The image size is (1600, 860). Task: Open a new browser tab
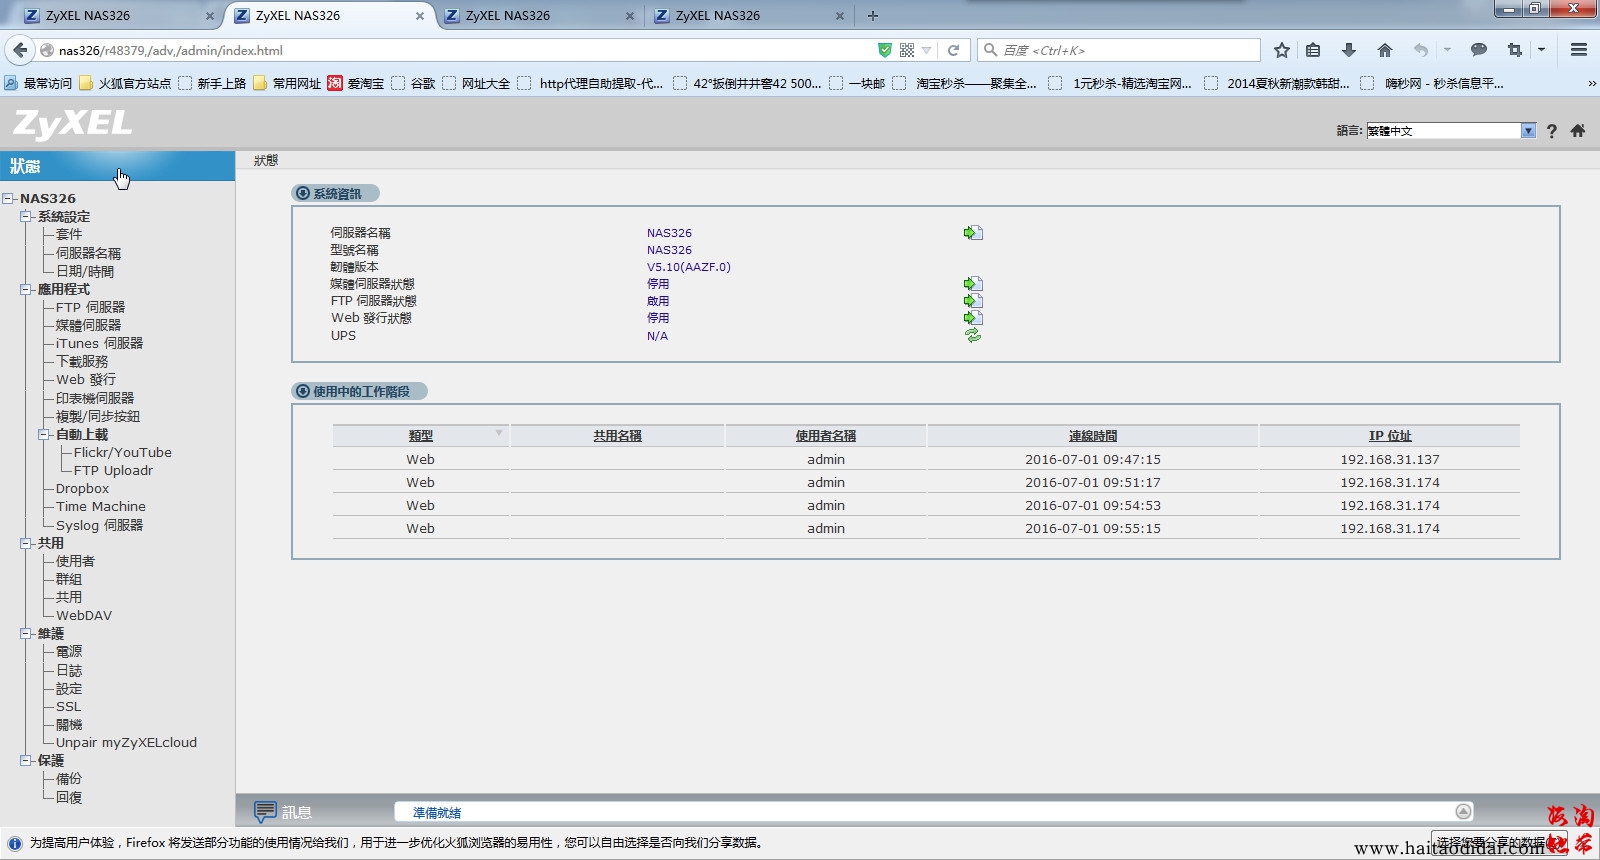coord(873,15)
